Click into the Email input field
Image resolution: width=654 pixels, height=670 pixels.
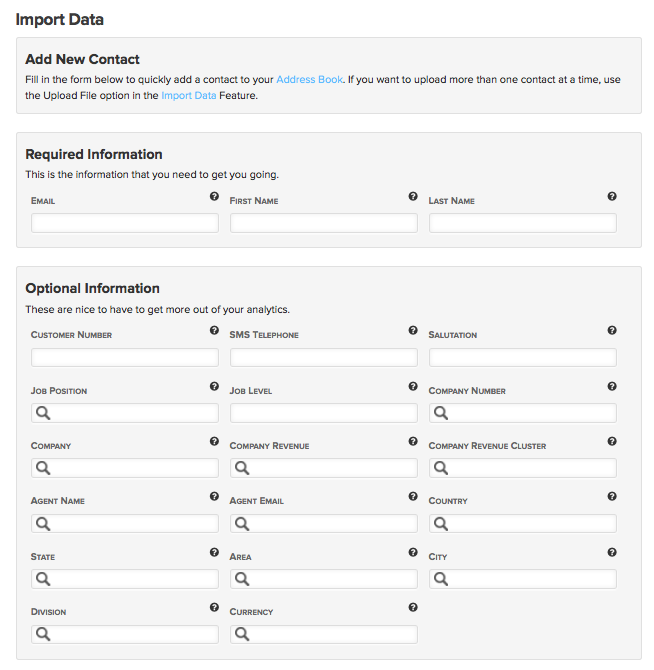pyautogui.click(x=124, y=224)
